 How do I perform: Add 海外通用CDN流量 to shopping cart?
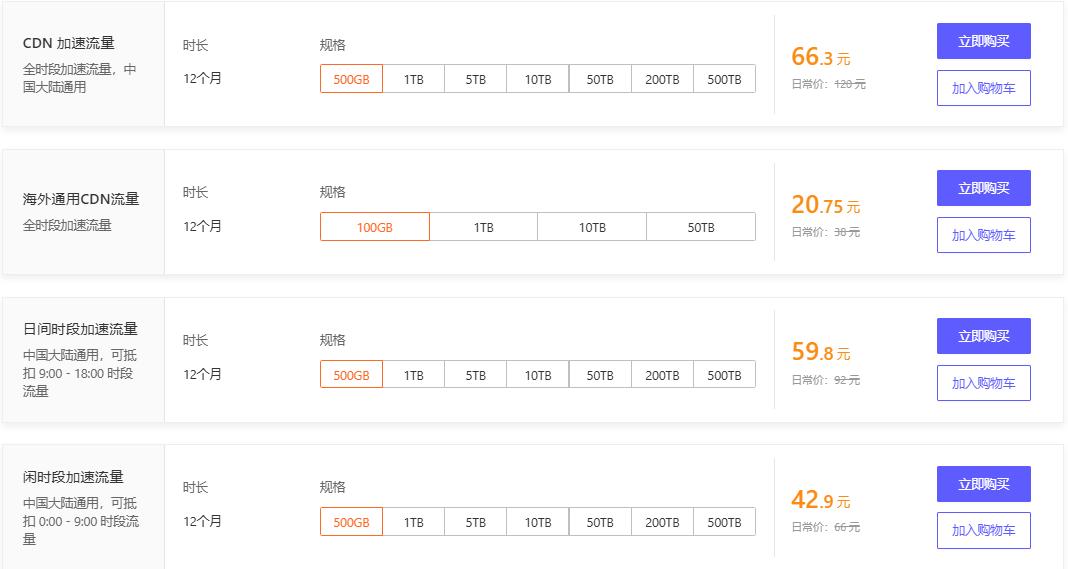[983, 235]
